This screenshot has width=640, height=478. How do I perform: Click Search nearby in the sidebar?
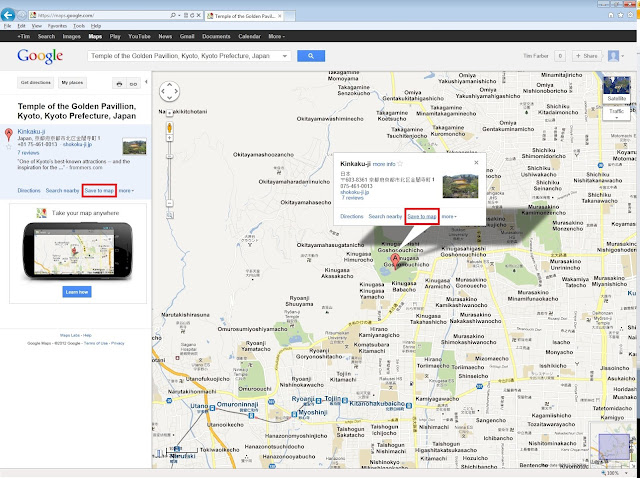click(62, 191)
